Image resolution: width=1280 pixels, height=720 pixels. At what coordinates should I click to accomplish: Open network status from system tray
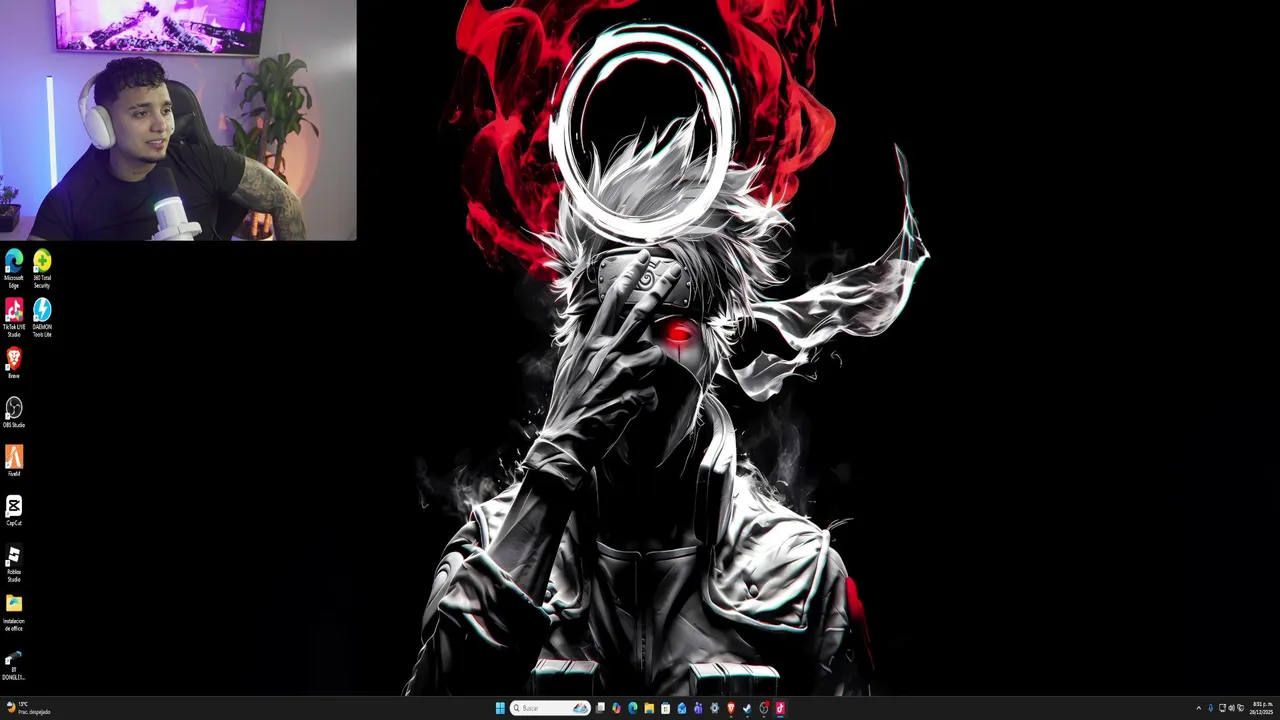pos(1222,708)
